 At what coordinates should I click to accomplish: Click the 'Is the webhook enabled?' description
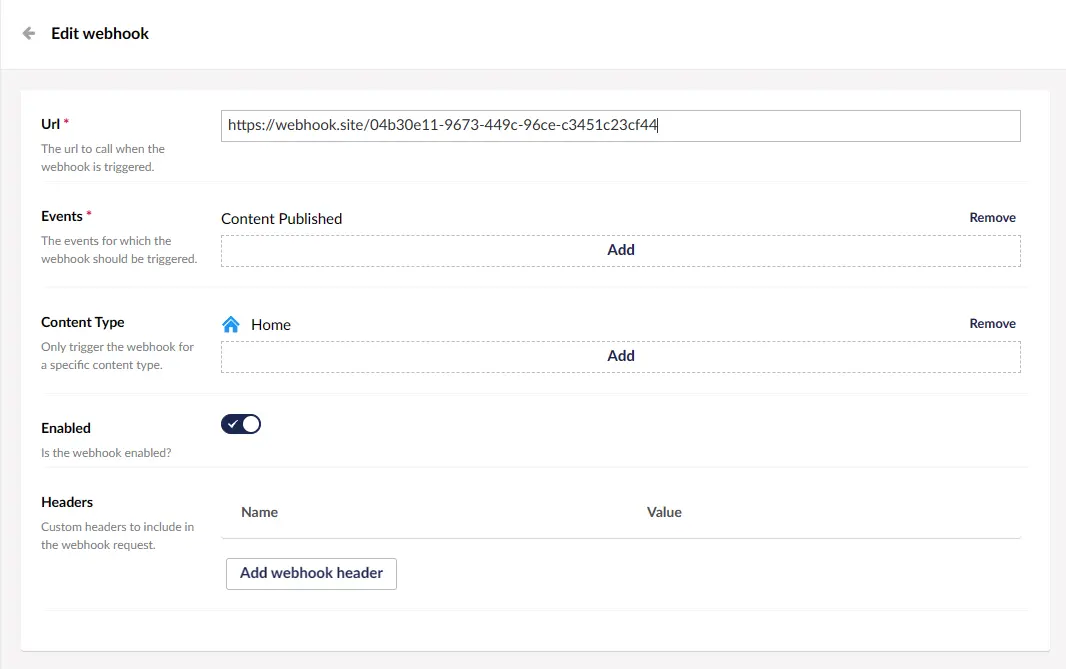(x=106, y=452)
